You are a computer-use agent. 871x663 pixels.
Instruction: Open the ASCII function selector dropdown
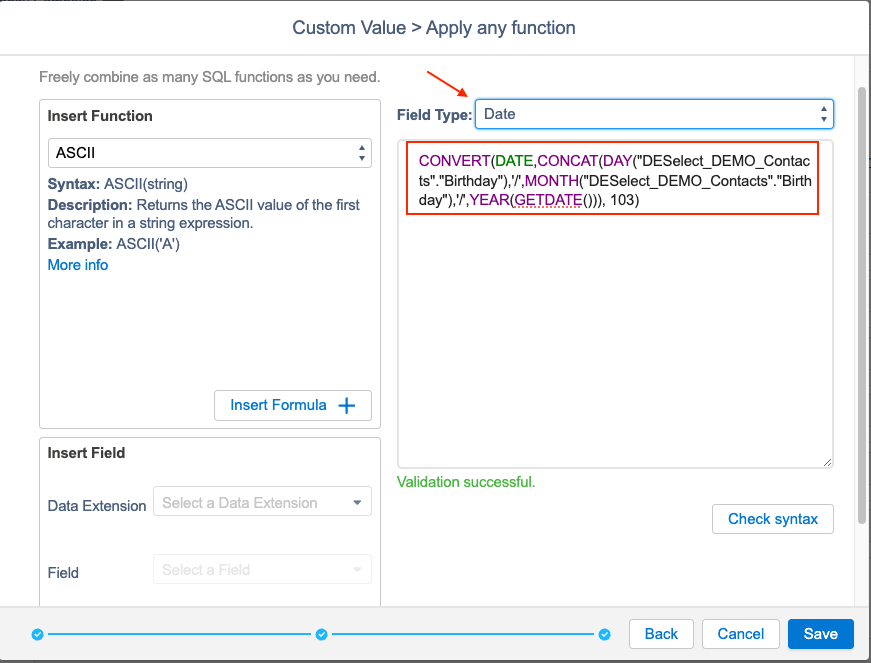tap(209, 153)
